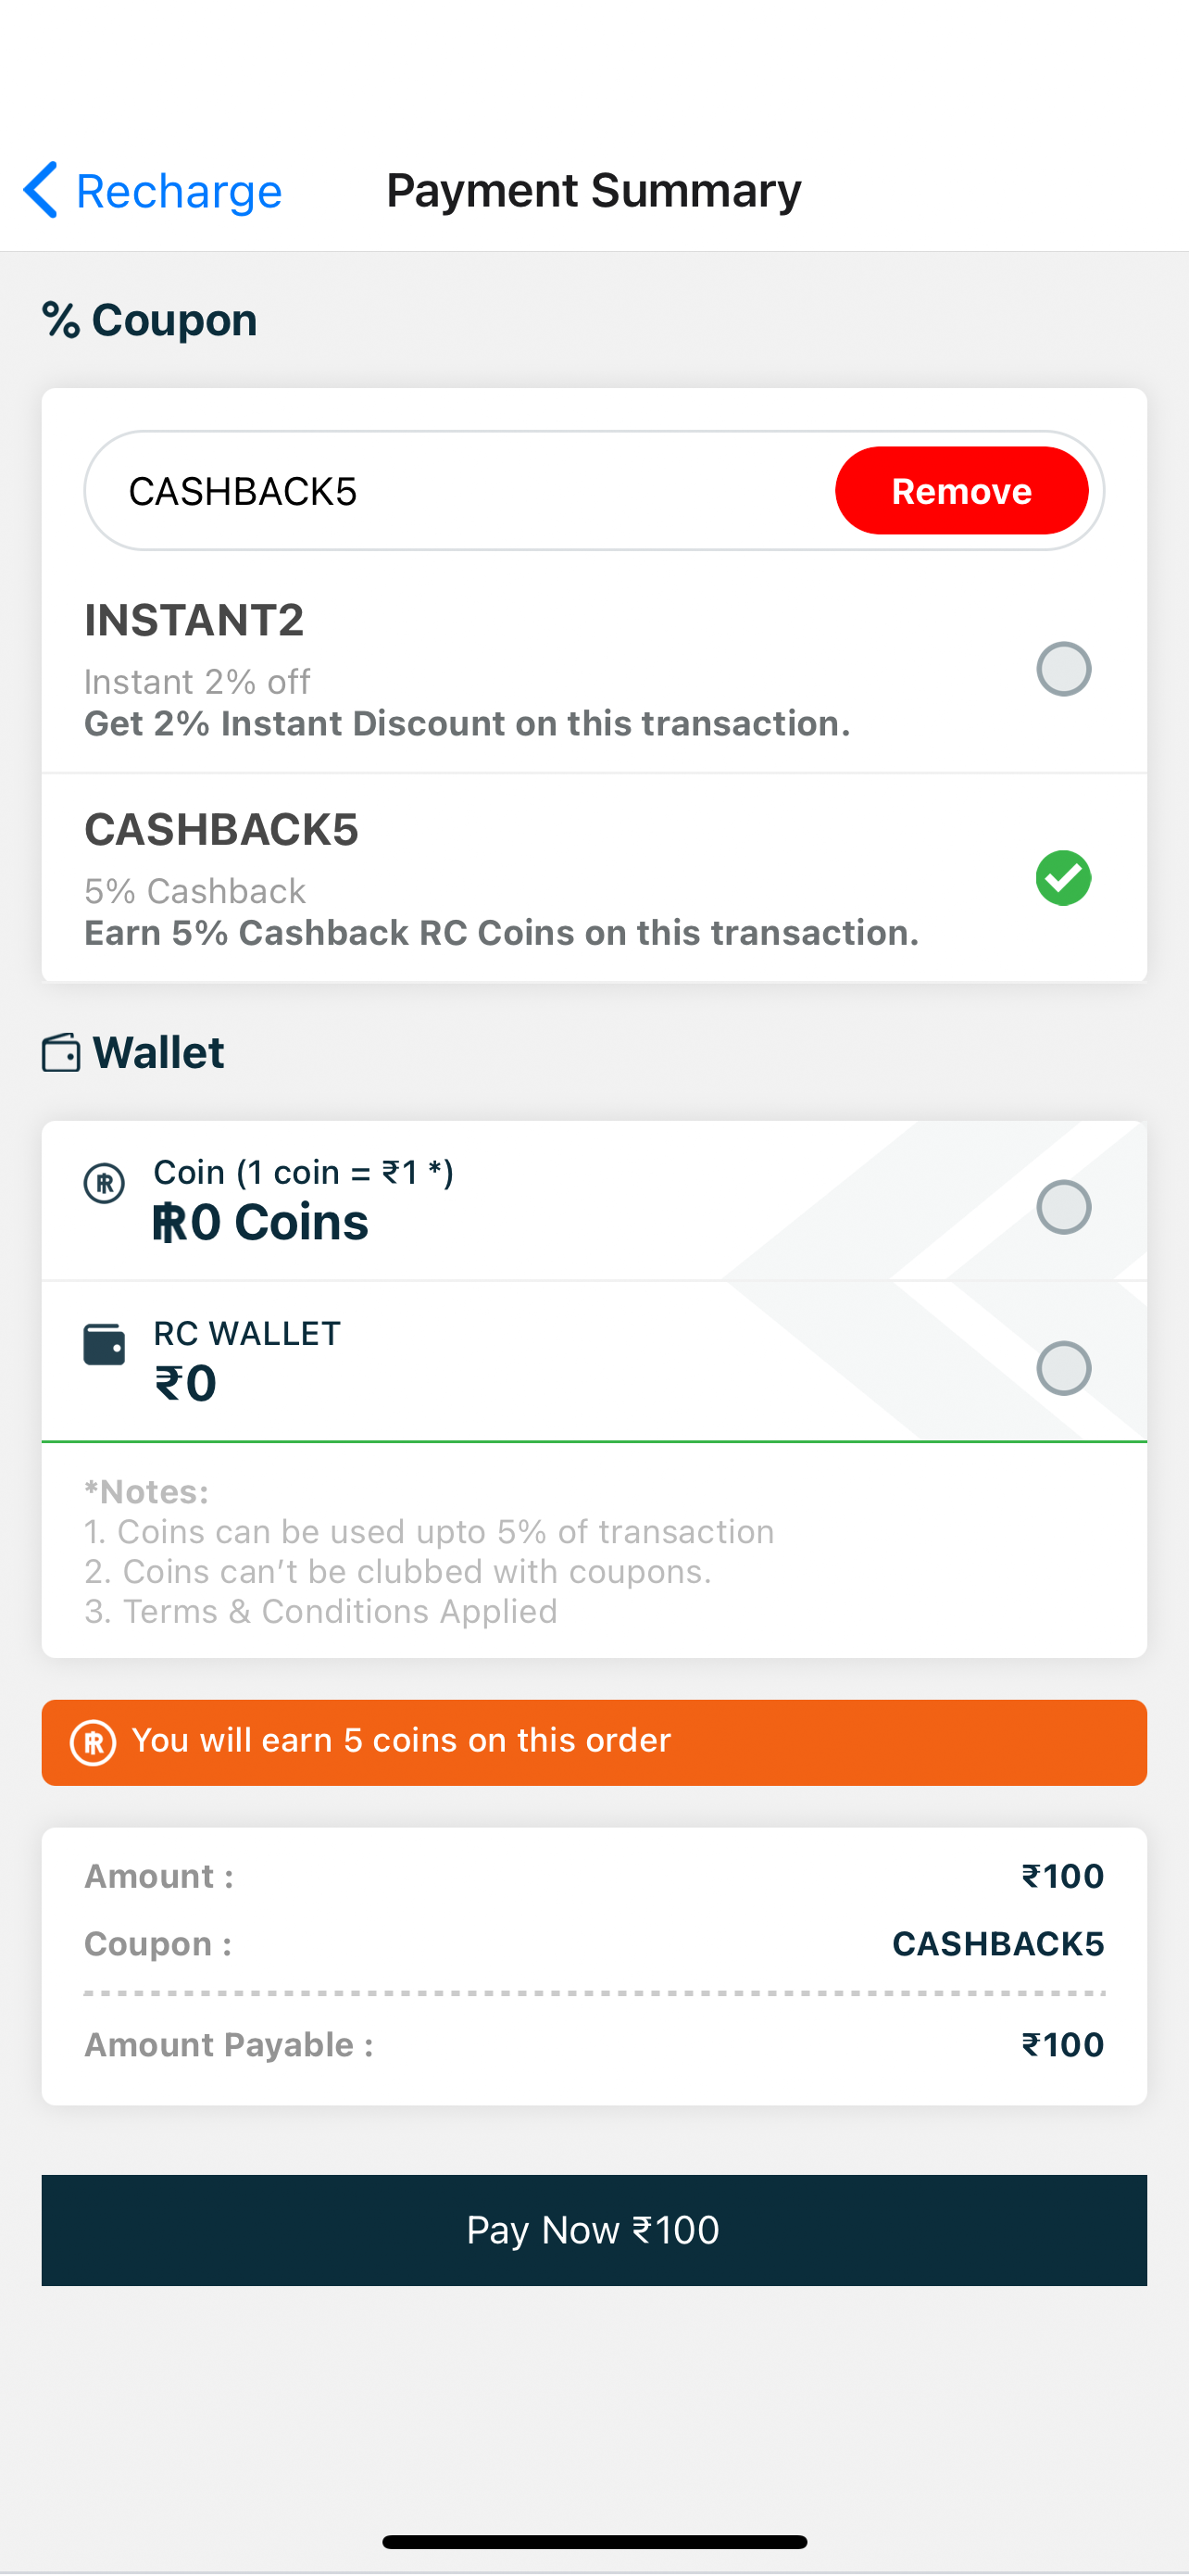The height and width of the screenshot is (2576, 1189).
Task: Tap the percent icon beside Coupon heading
Action: 61,321
